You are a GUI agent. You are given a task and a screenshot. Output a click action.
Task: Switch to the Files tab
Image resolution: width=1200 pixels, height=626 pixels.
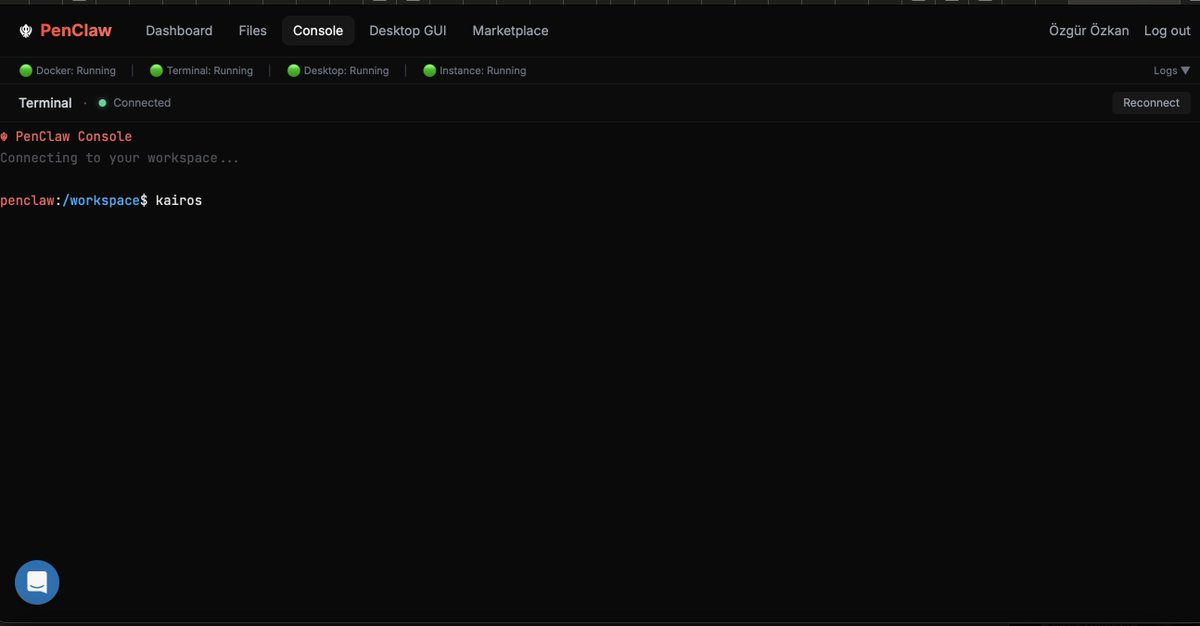click(253, 31)
